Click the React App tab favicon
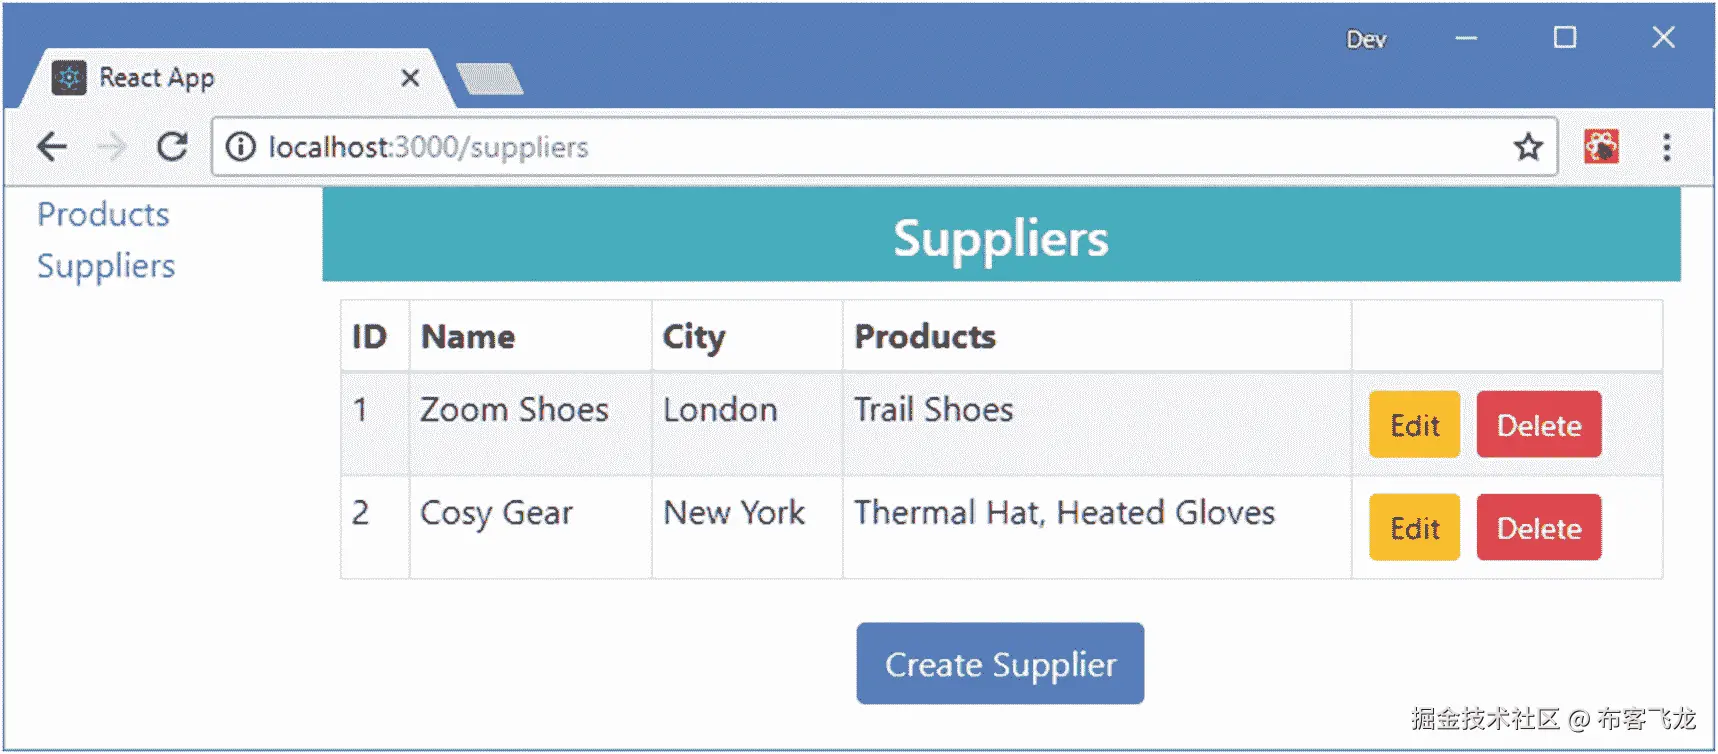Screen dimensions: 1718x754 pyautogui.click(x=69, y=78)
